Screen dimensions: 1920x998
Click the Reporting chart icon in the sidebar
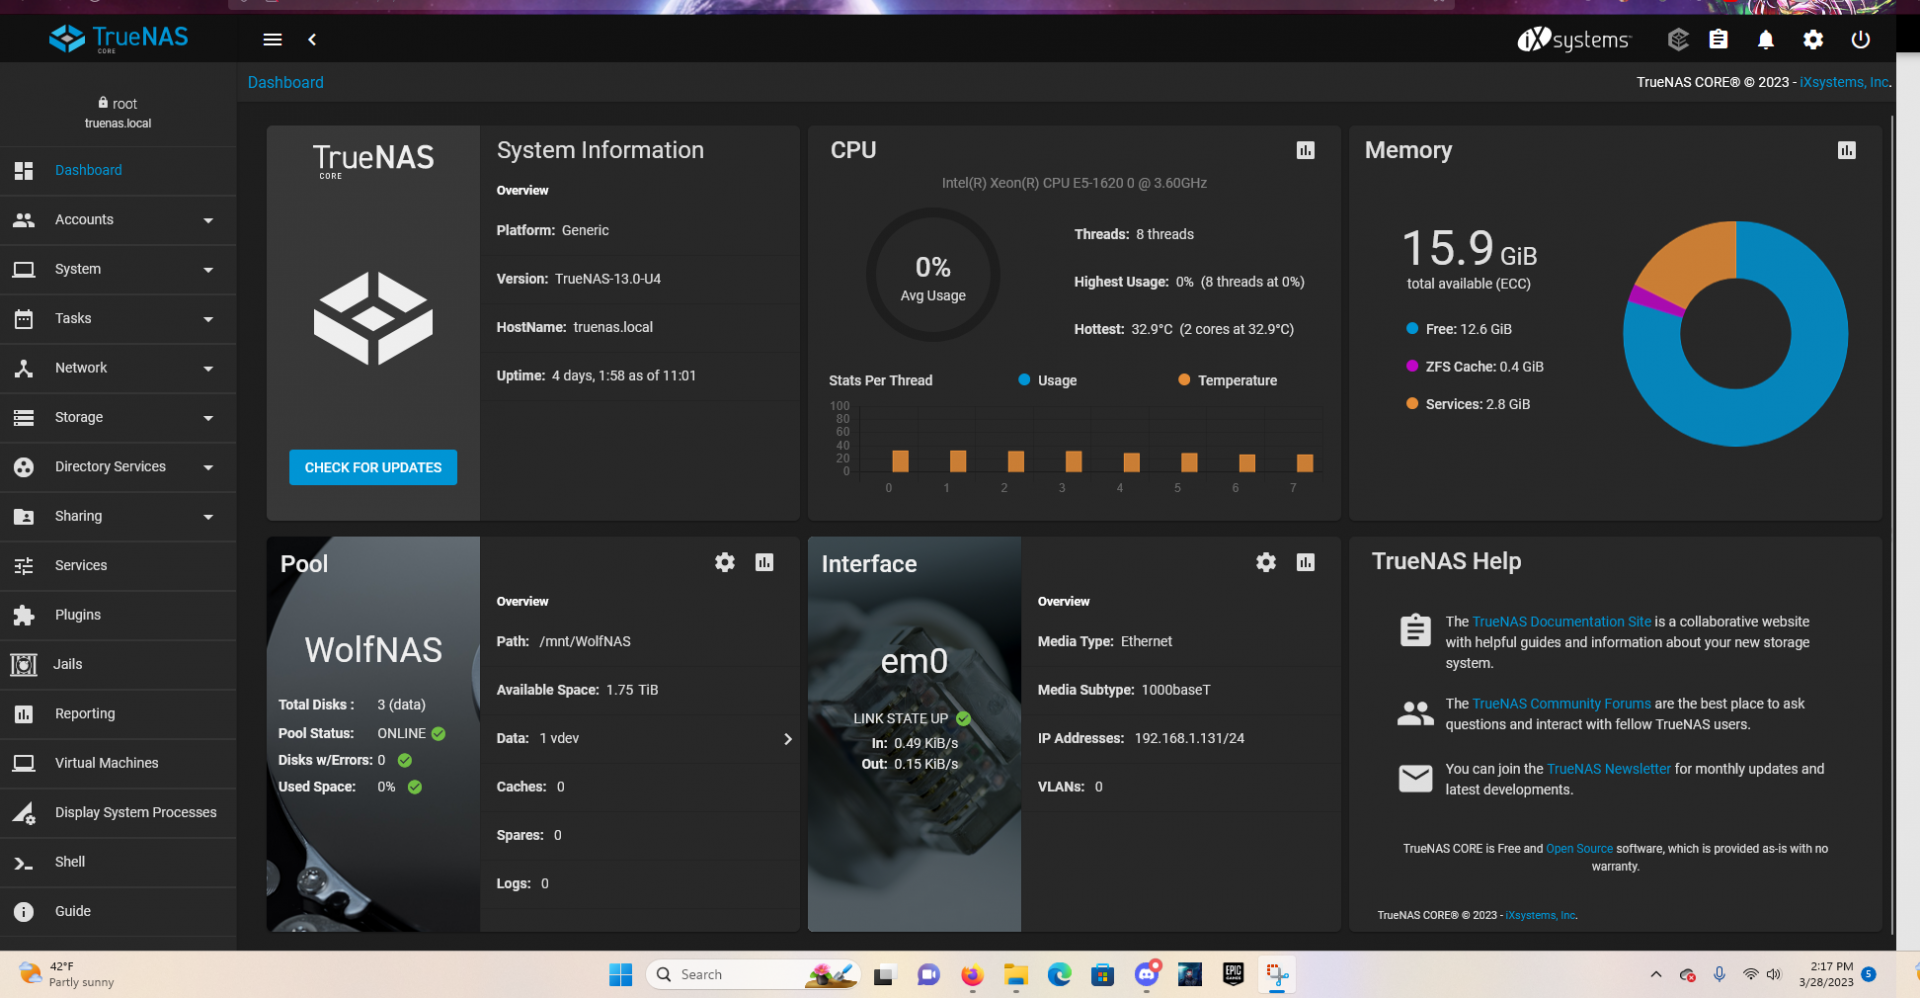coord(24,714)
